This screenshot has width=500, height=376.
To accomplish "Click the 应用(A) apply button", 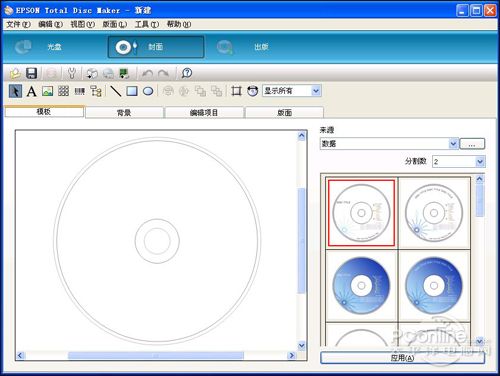I will click(x=402, y=358).
